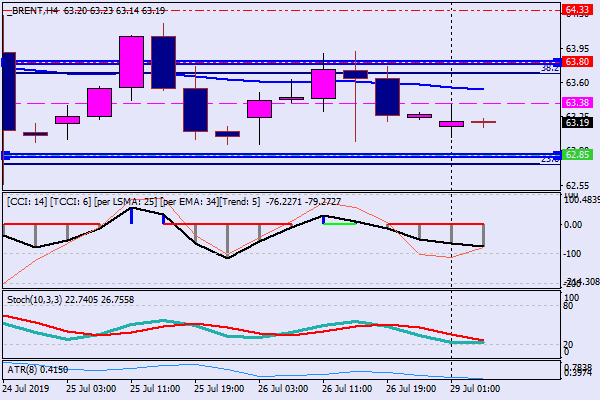Click the black 63.19 current price tag
Screen dimensions: 600x400
pos(576,122)
